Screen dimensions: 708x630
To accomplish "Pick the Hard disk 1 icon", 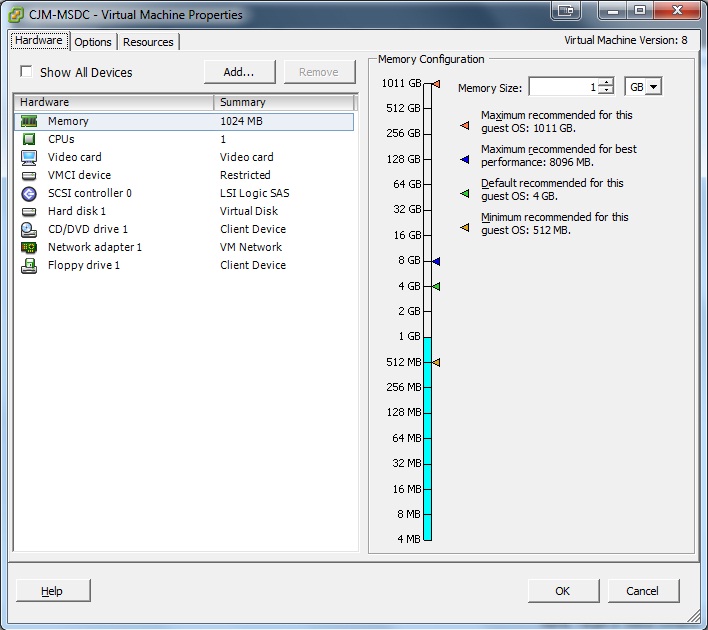I will click(29, 211).
